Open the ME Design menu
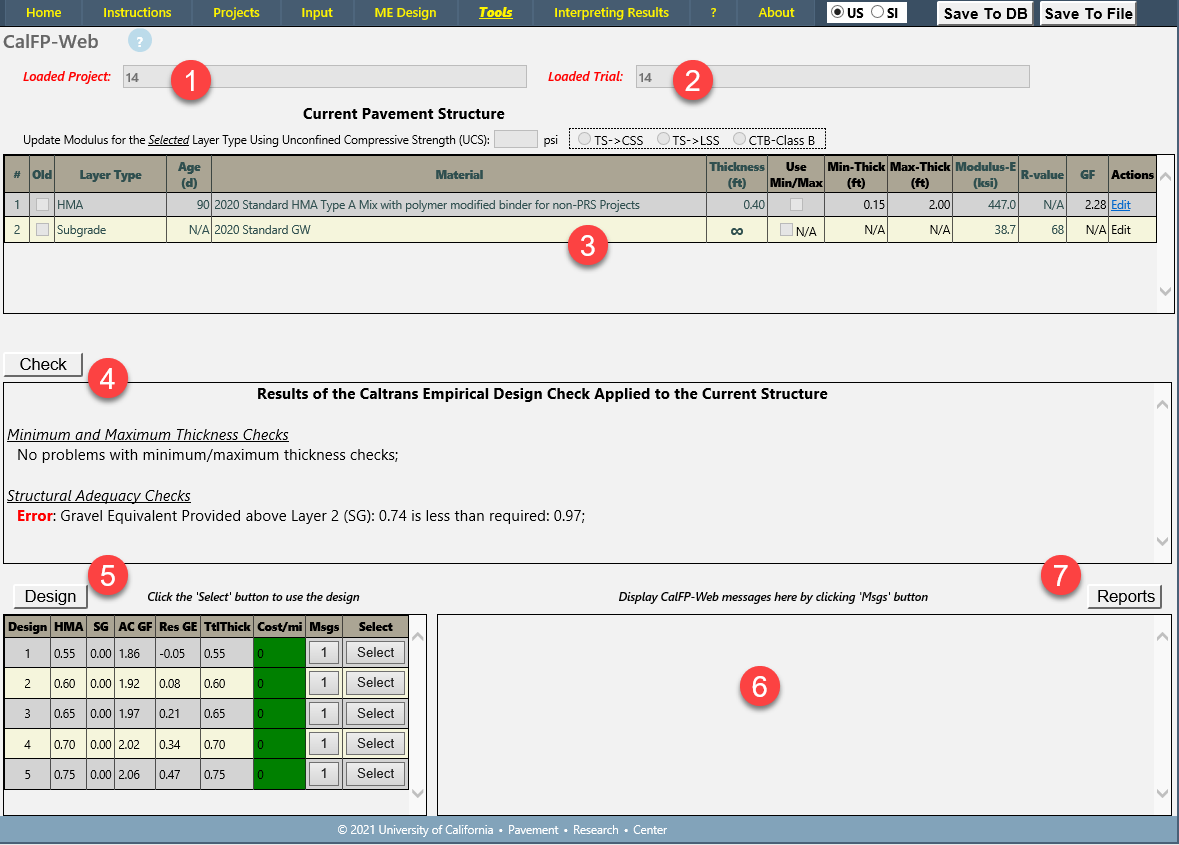This screenshot has height=845, width=1179. tap(404, 13)
